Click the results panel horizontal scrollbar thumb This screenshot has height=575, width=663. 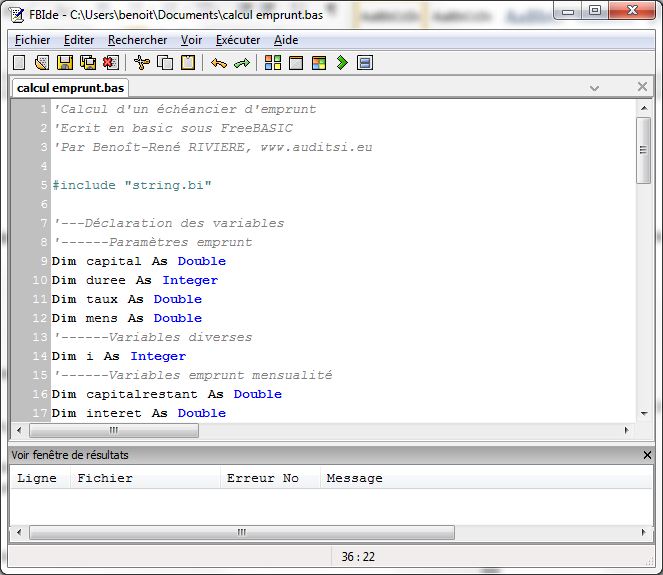click(x=242, y=532)
